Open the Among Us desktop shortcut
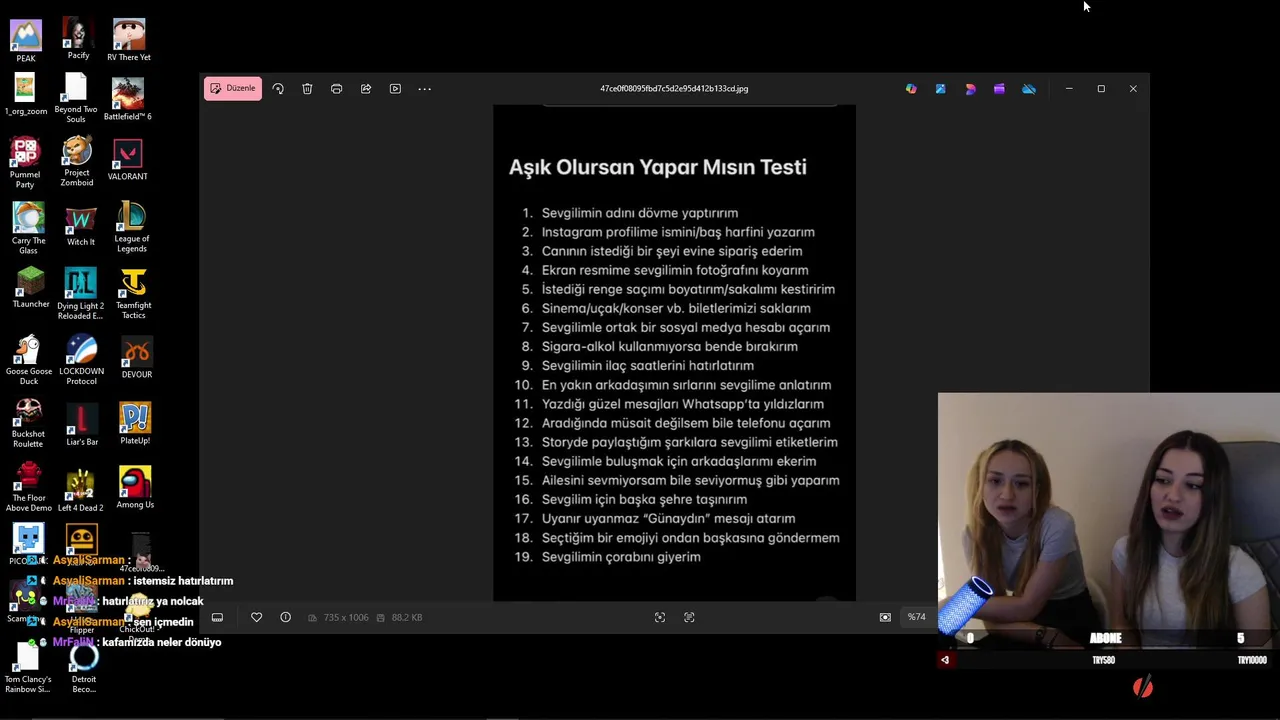 coord(135,488)
